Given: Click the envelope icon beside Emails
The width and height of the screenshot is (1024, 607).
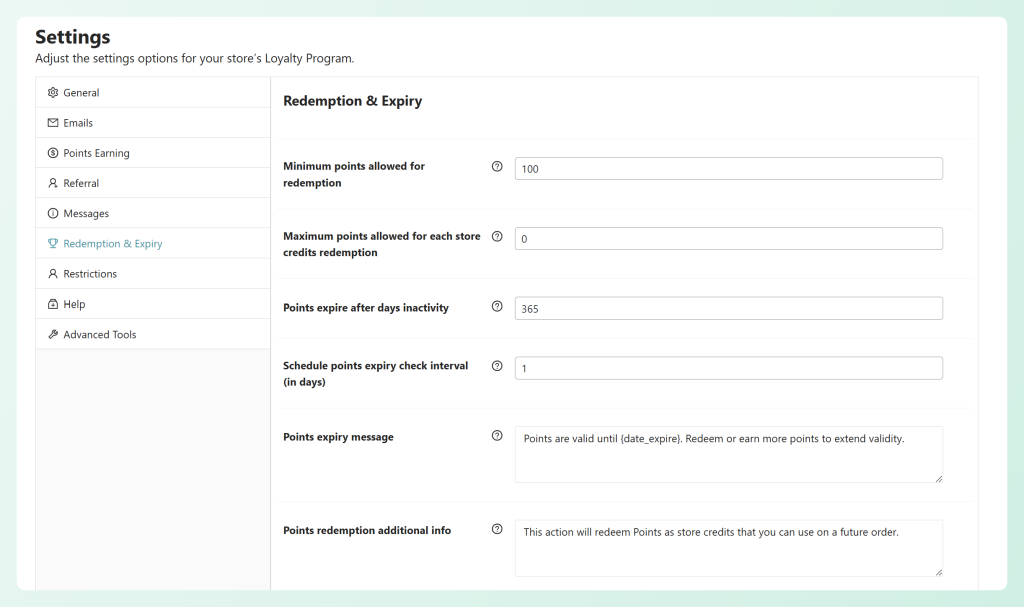Looking at the screenshot, I should pyautogui.click(x=52, y=122).
